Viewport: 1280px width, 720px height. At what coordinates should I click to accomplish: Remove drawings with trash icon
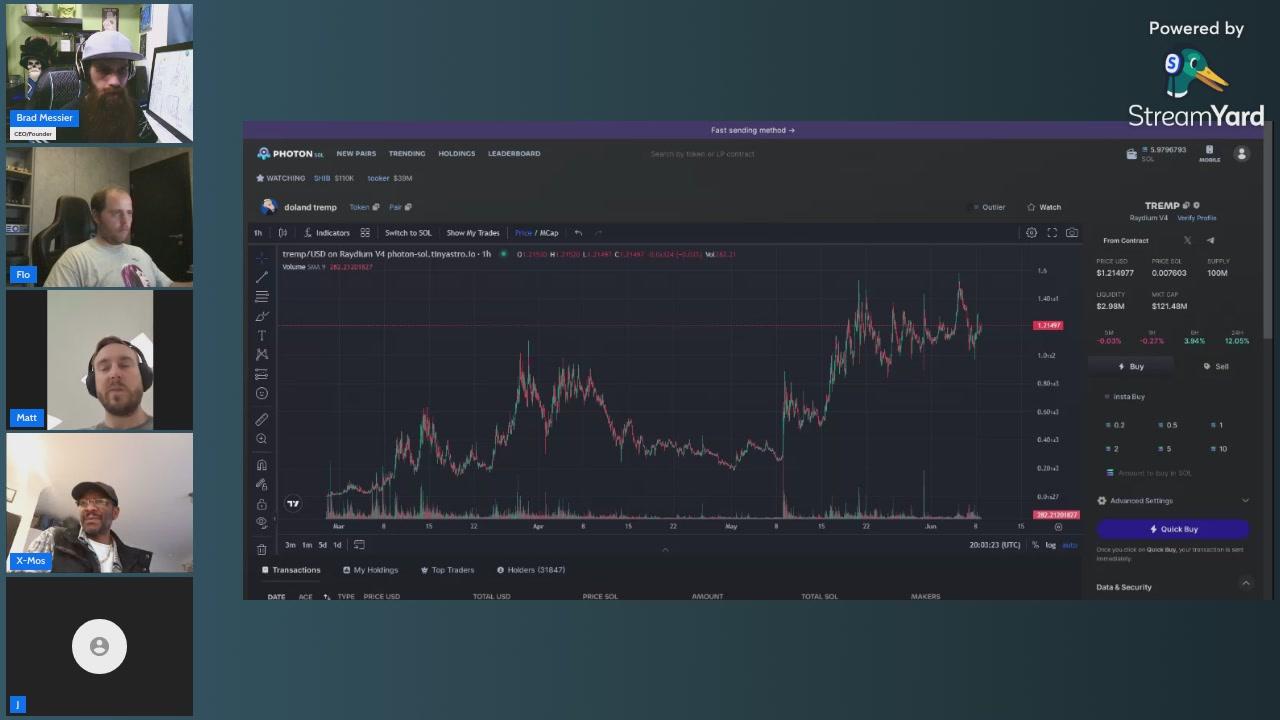[x=262, y=549]
